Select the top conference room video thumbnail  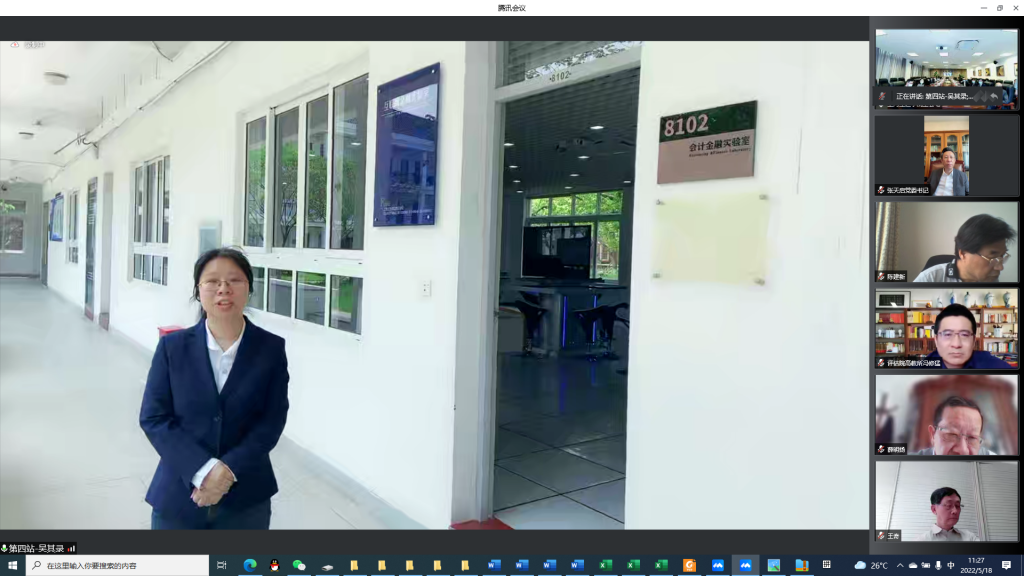(946, 68)
